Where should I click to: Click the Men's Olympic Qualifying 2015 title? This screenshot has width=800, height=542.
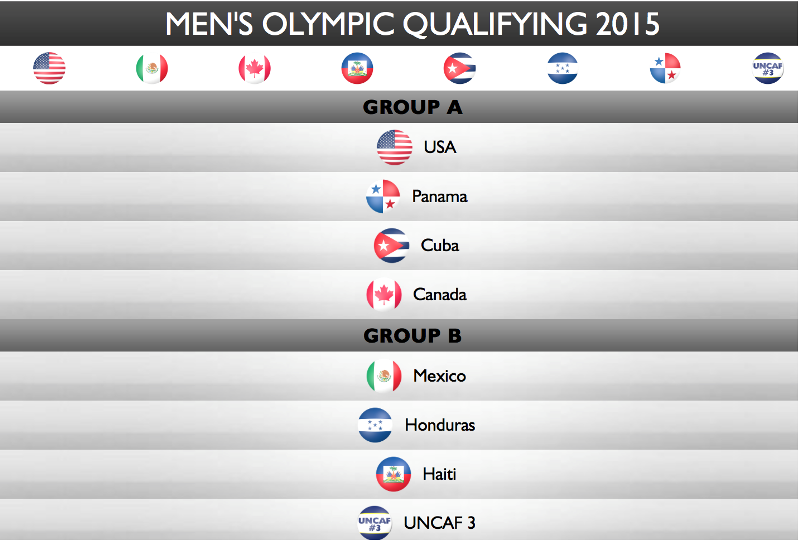pyautogui.click(x=412, y=23)
